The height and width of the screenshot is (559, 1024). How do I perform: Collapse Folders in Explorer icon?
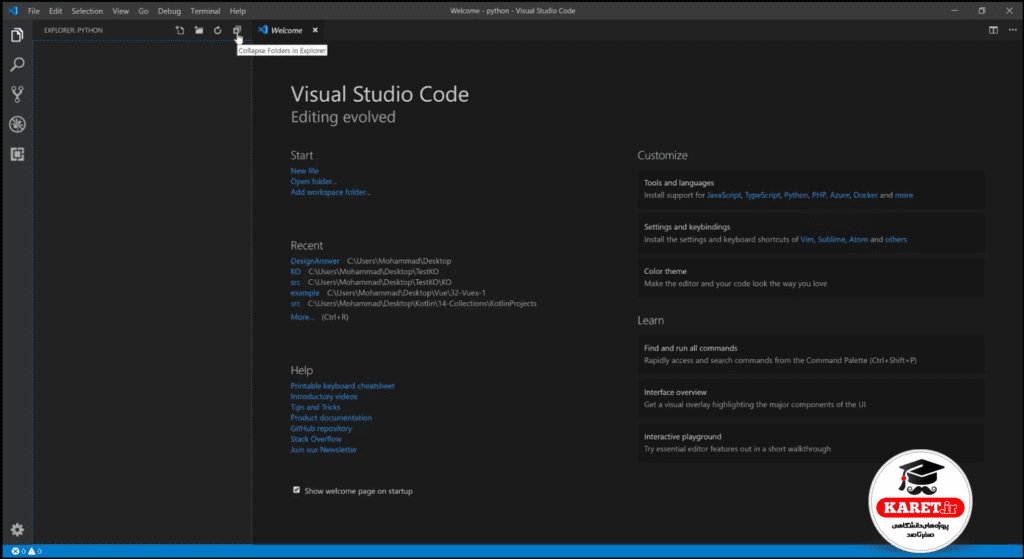(x=237, y=30)
